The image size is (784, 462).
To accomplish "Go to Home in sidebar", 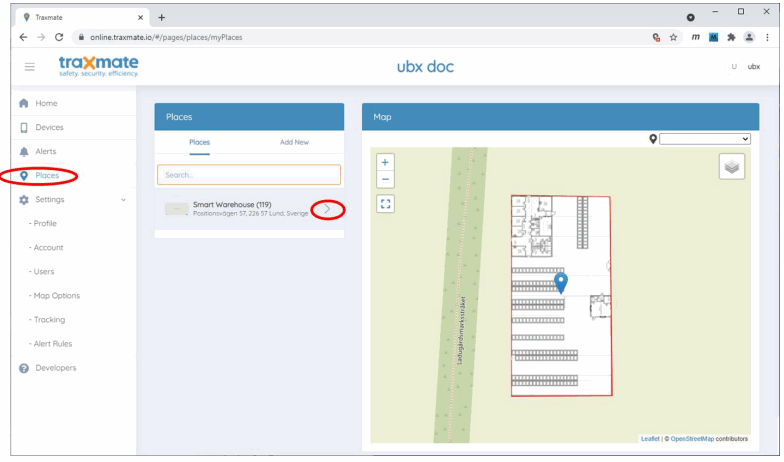I will [x=46, y=104].
